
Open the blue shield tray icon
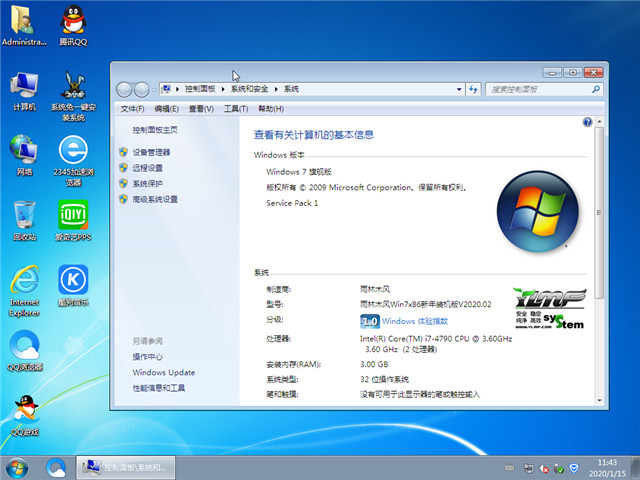tap(574, 468)
